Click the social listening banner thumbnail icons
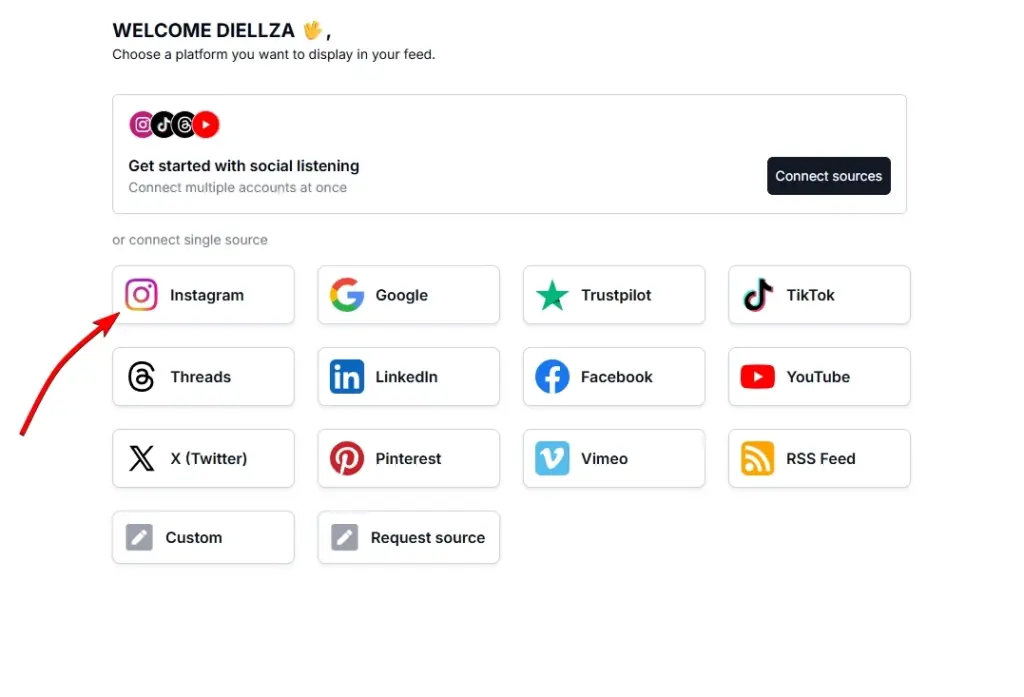1024x697 pixels. (x=173, y=124)
